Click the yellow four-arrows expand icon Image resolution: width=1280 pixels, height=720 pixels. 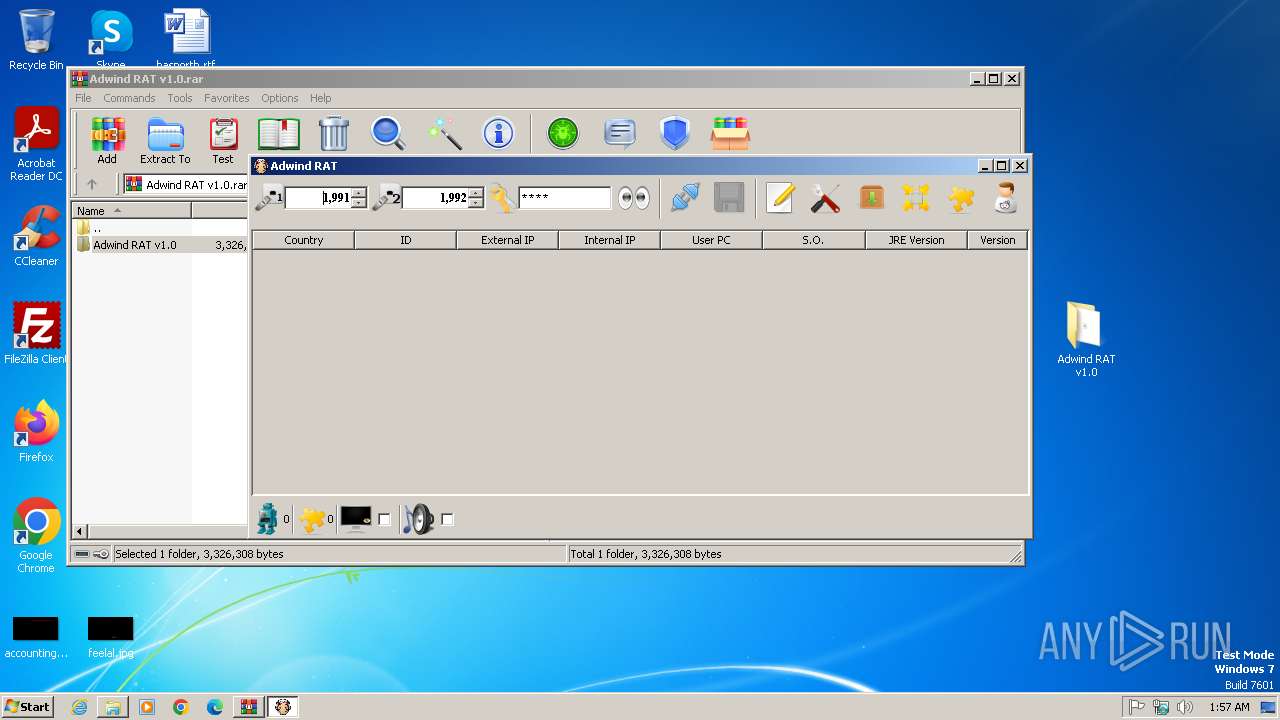coord(916,198)
